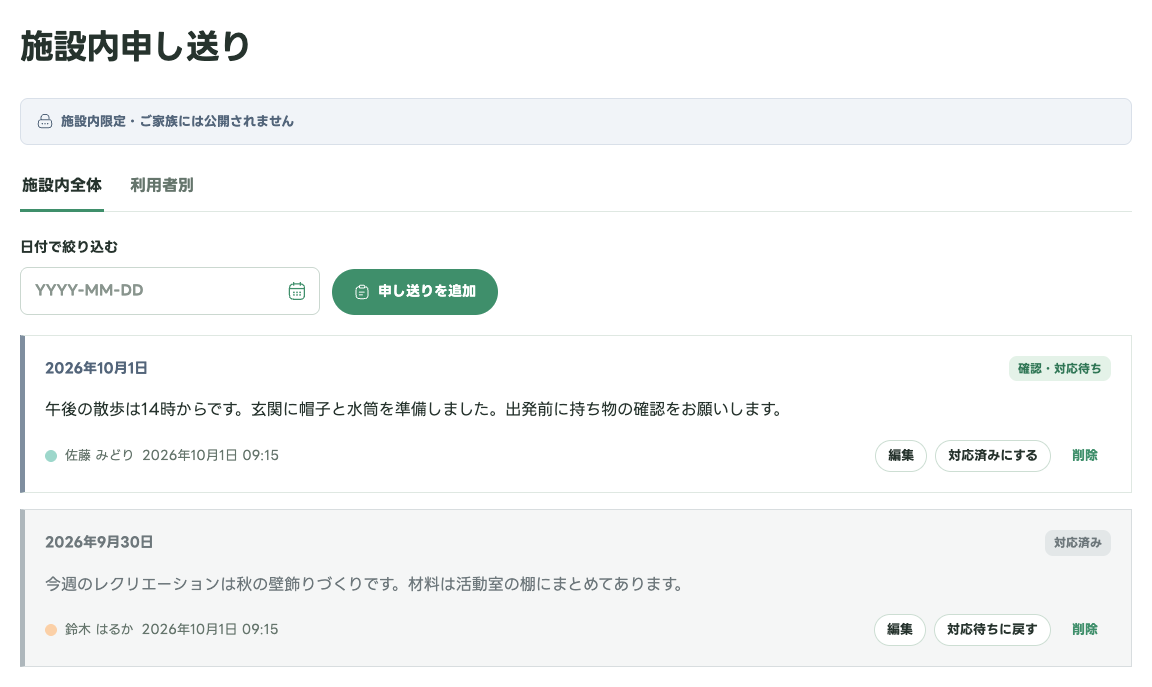
Task: Switch to the 利用者別 tab
Action: [162, 185]
